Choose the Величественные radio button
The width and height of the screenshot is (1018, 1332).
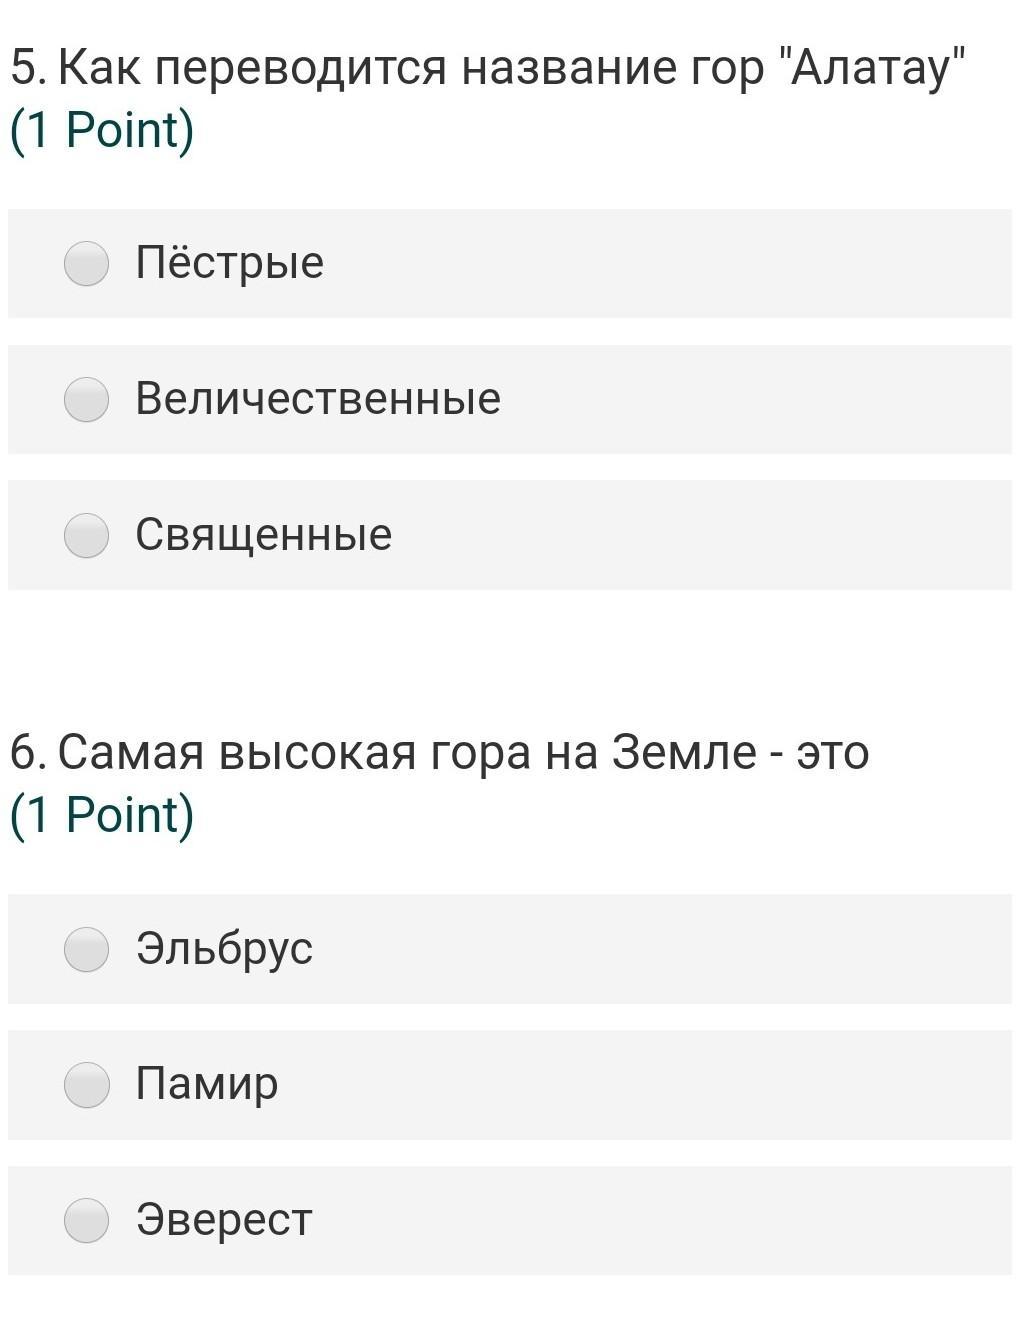pyautogui.click(x=87, y=400)
